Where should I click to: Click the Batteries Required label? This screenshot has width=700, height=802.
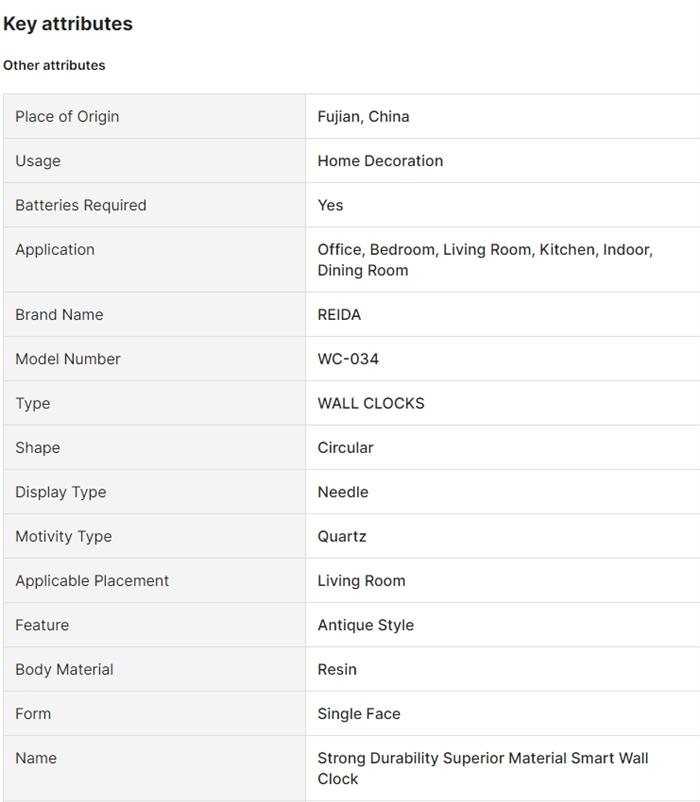tap(81, 205)
